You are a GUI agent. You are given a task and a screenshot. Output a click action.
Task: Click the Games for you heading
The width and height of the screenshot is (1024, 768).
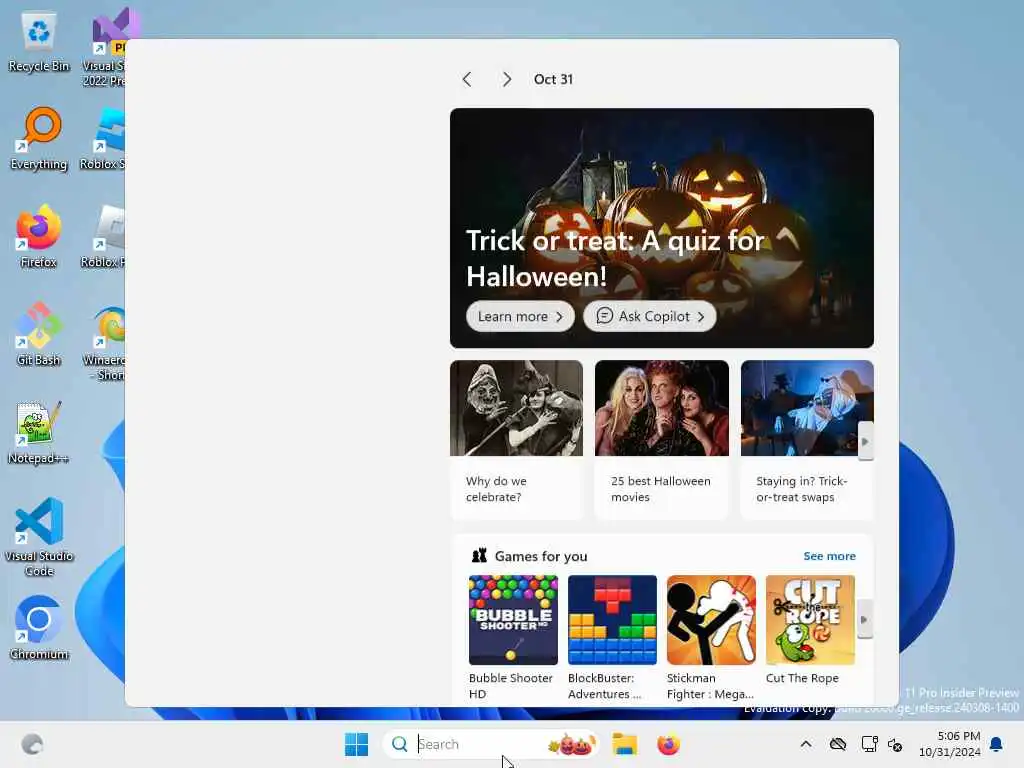[x=541, y=556]
